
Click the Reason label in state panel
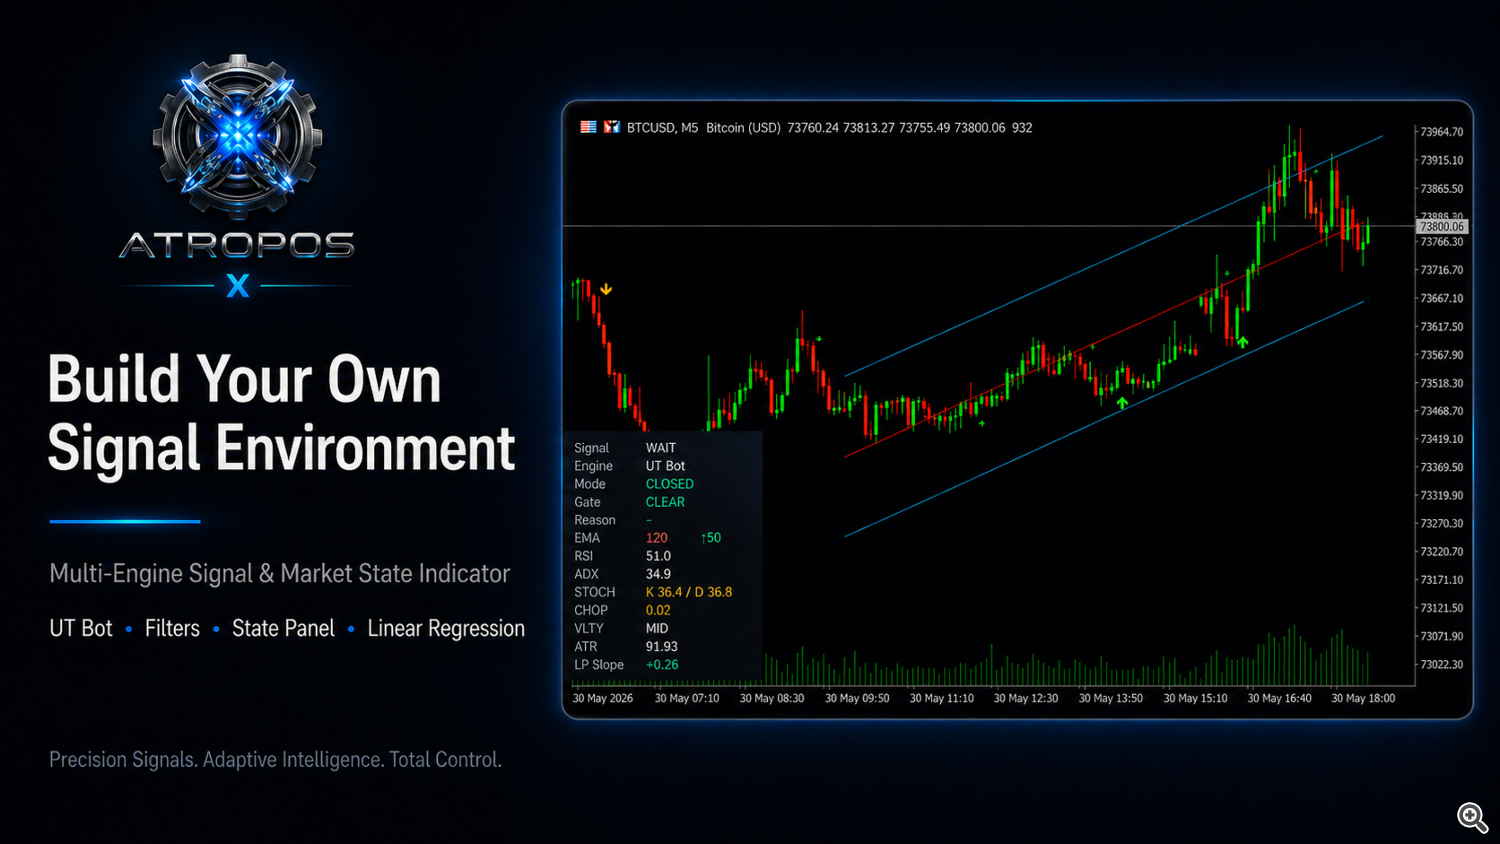tap(595, 520)
